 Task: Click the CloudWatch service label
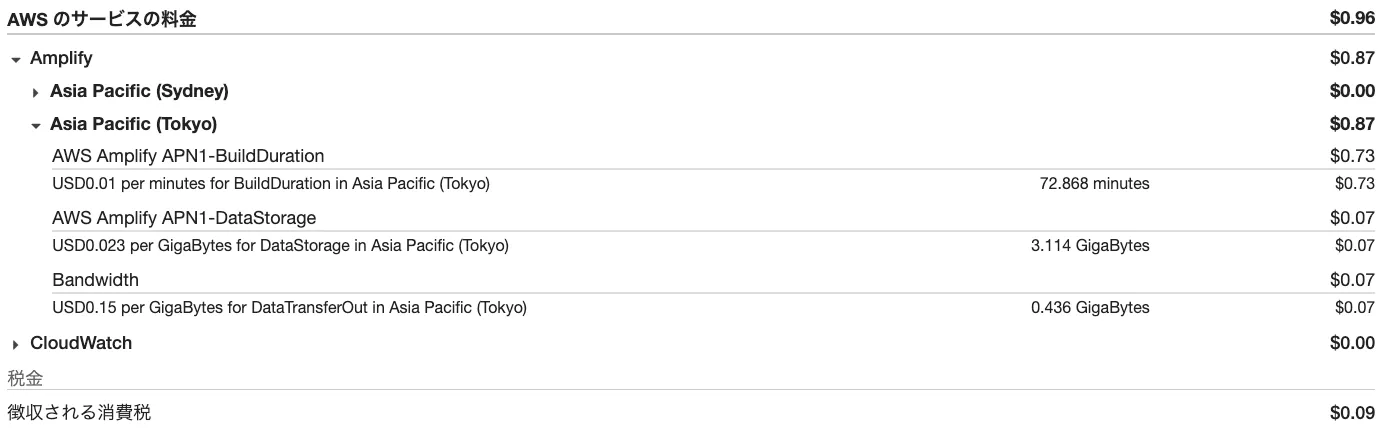81,343
